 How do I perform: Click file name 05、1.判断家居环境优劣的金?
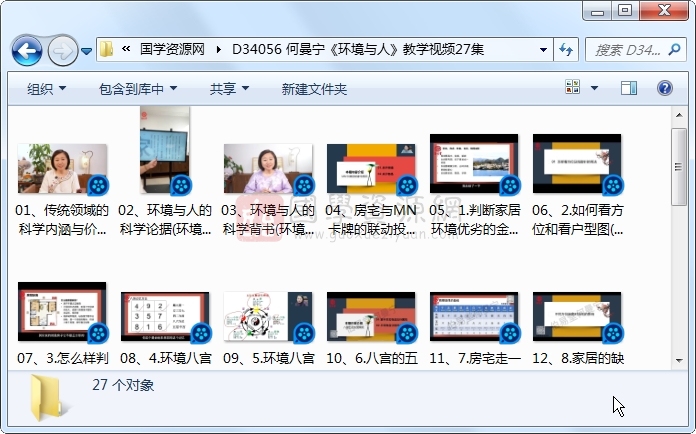click(x=474, y=220)
